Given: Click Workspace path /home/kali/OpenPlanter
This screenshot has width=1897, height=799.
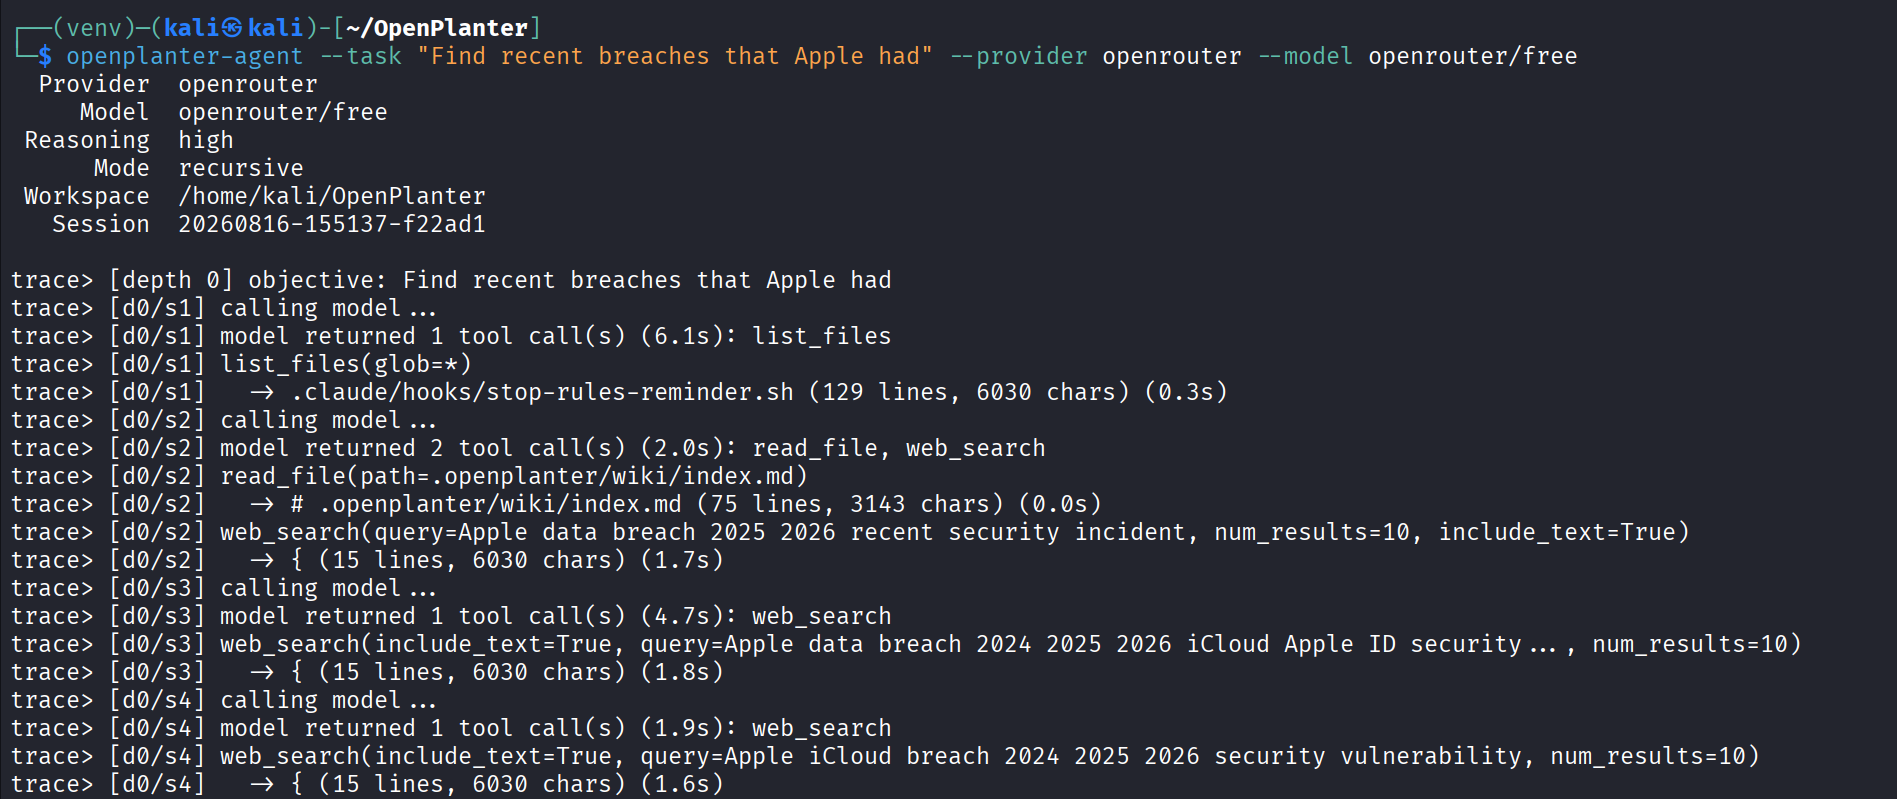Looking at the screenshot, I should click(x=332, y=196).
